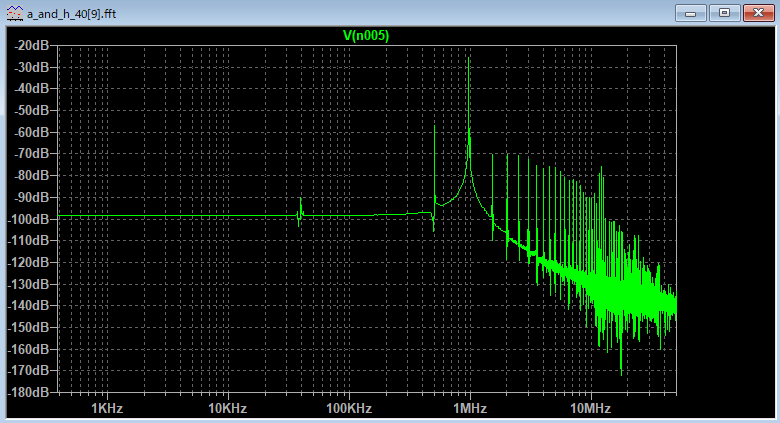The image size is (780, 423).
Task: Click the LTspice waveform icon in title bar
Action: [15, 13]
